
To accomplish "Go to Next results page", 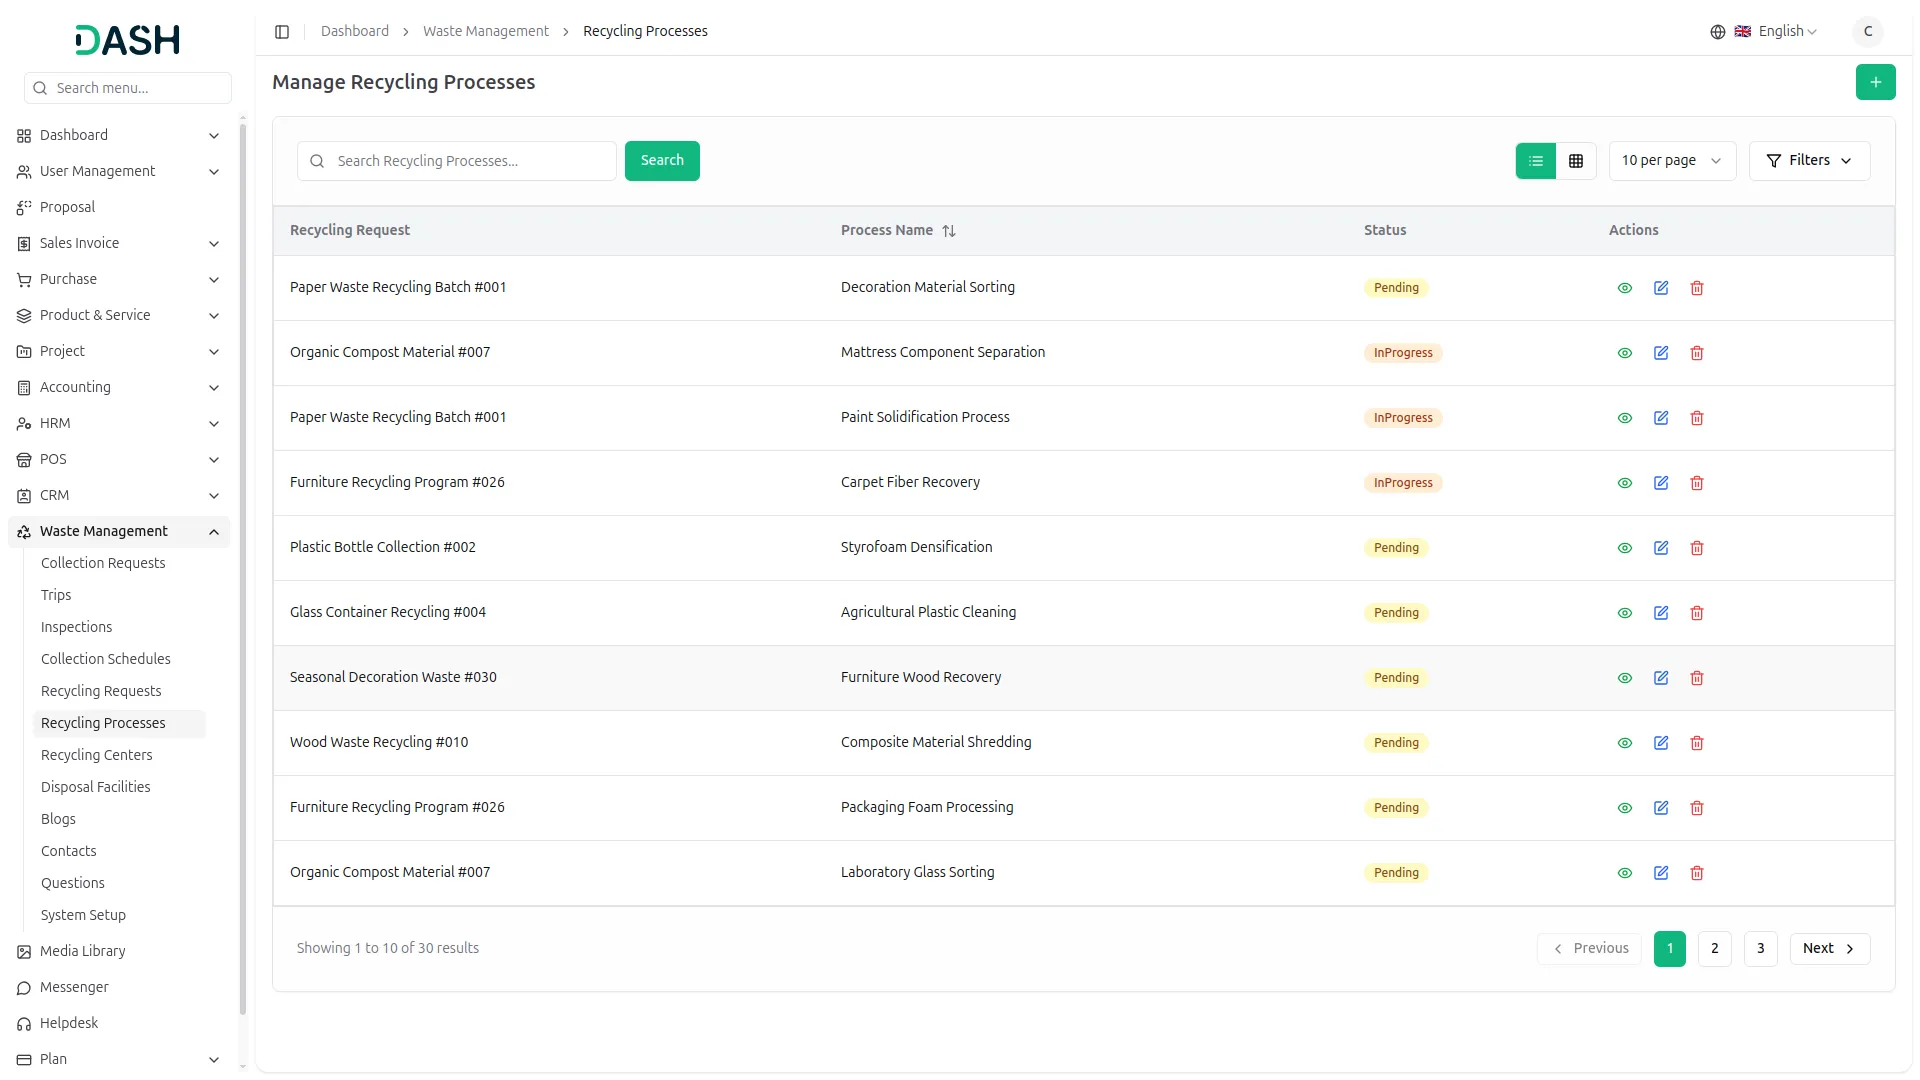I will [x=1828, y=948].
